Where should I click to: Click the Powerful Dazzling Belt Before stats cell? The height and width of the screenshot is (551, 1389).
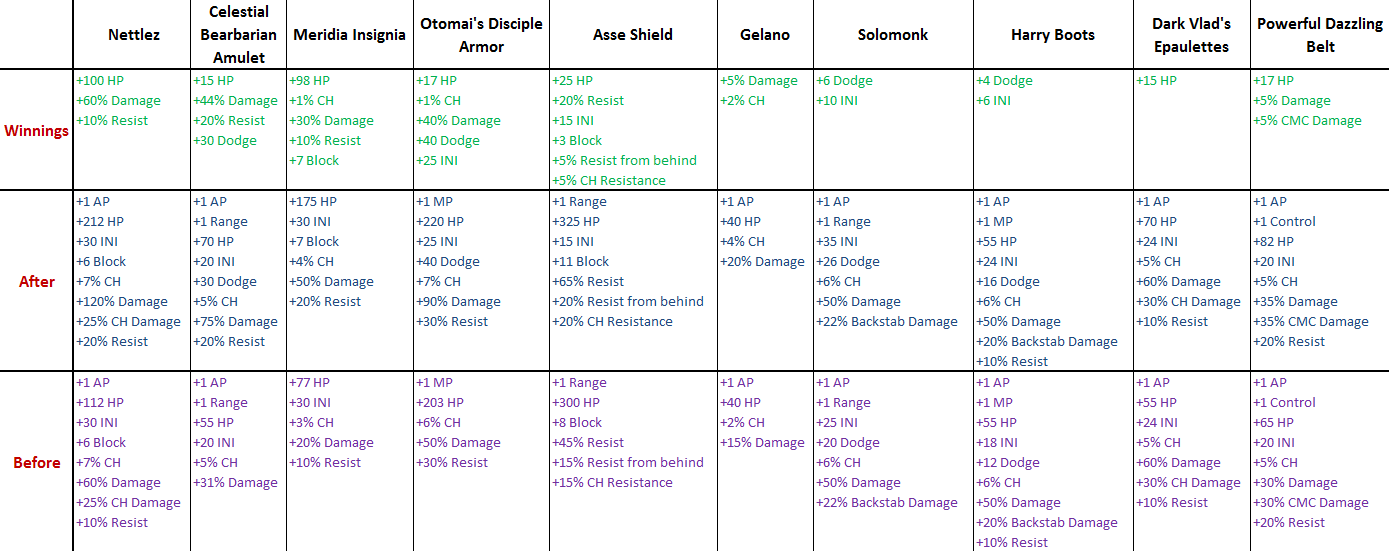1319,461
